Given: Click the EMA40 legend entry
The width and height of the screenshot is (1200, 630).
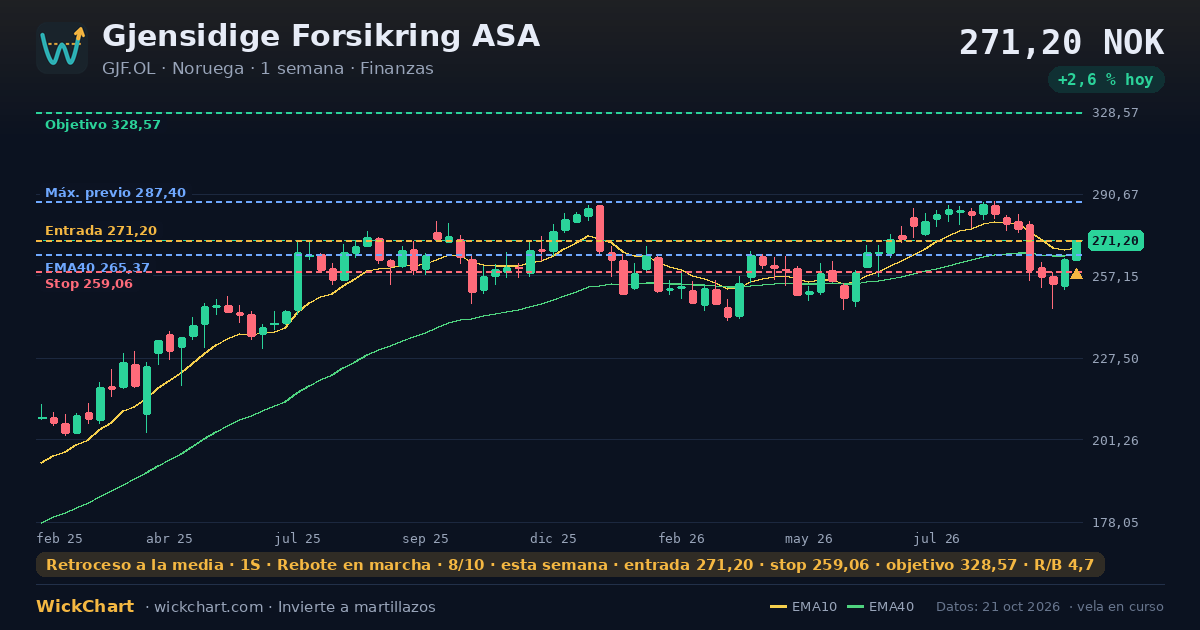Looking at the screenshot, I should 881,607.
